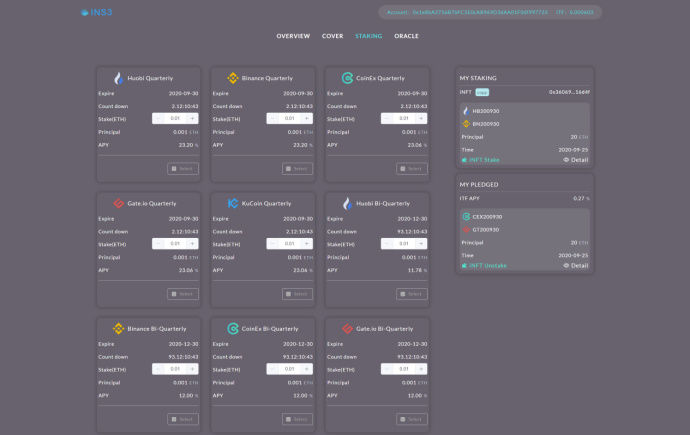Open the OVERVIEW tab

[x=293, y=36]
